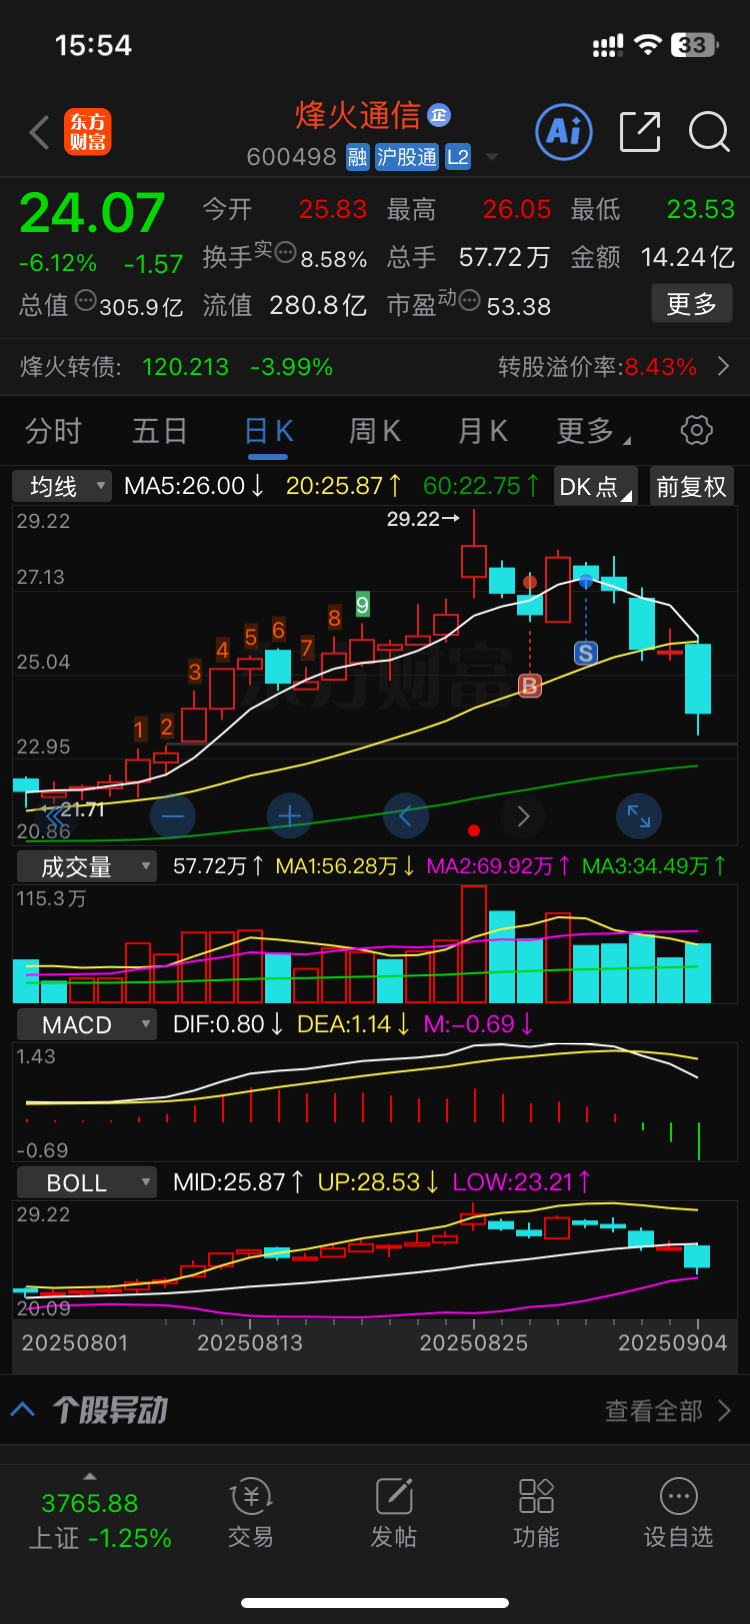This screenshot has width=750, height=1624.
Task: Tap the 市盈 info face icon
Action: pos(469,299)
